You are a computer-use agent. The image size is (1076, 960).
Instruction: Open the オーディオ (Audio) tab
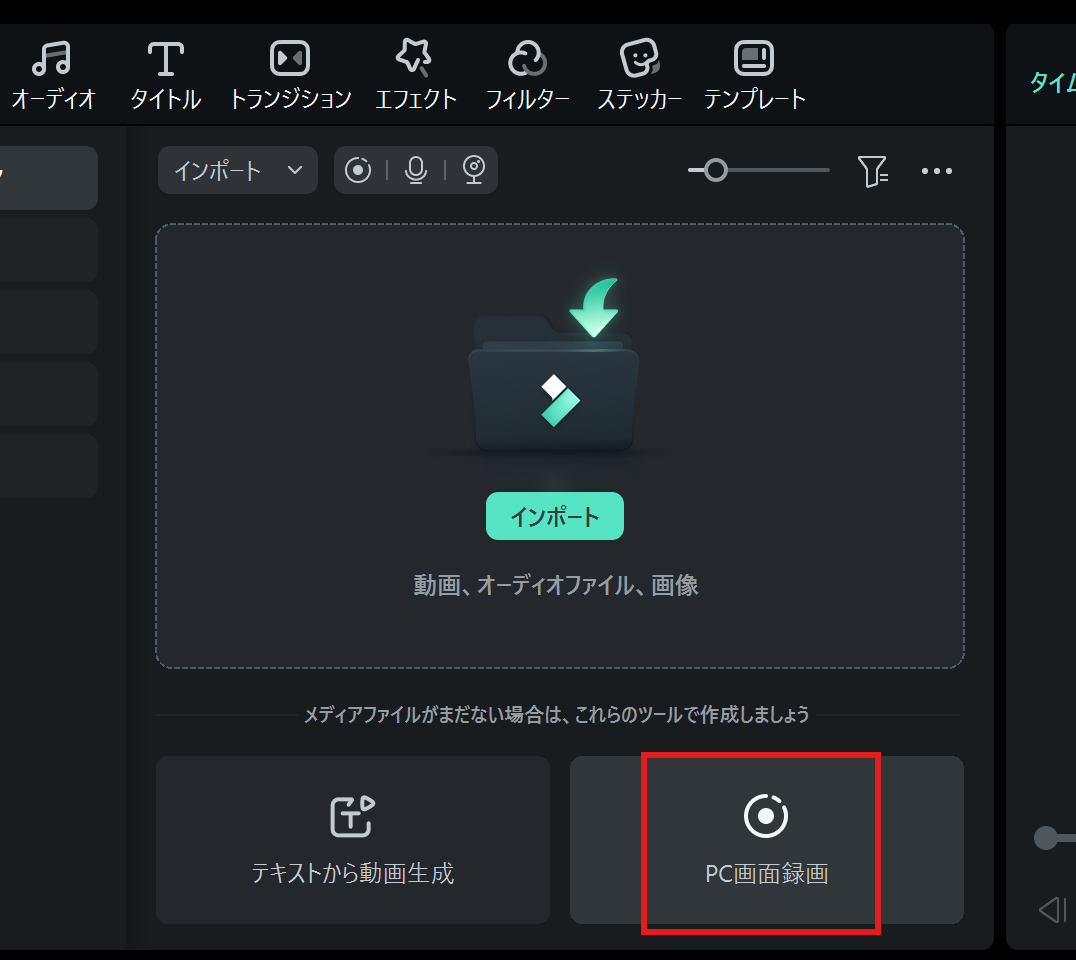[53, 75]
